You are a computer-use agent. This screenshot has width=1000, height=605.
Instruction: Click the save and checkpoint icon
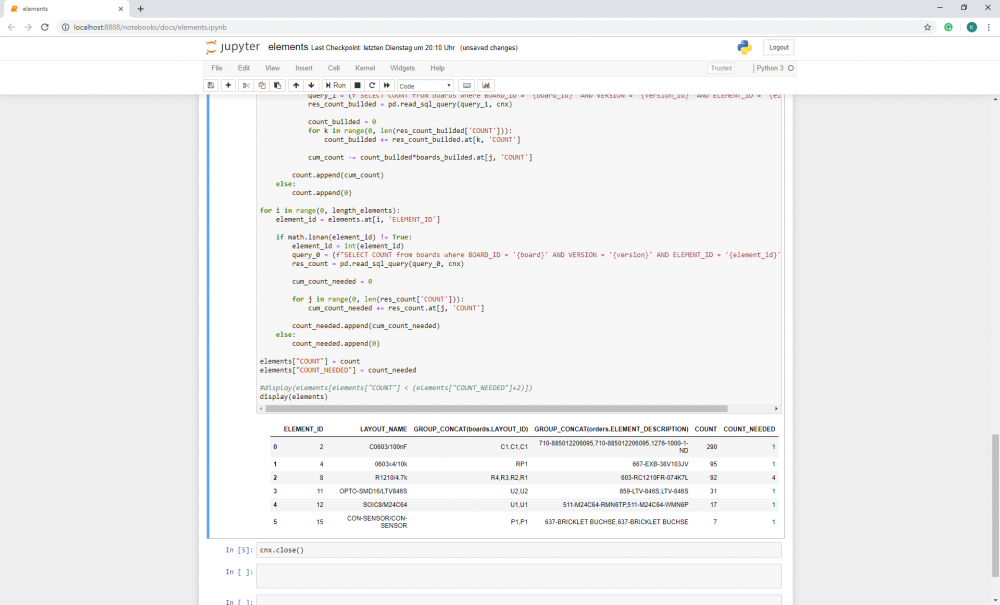click(210, 86)
